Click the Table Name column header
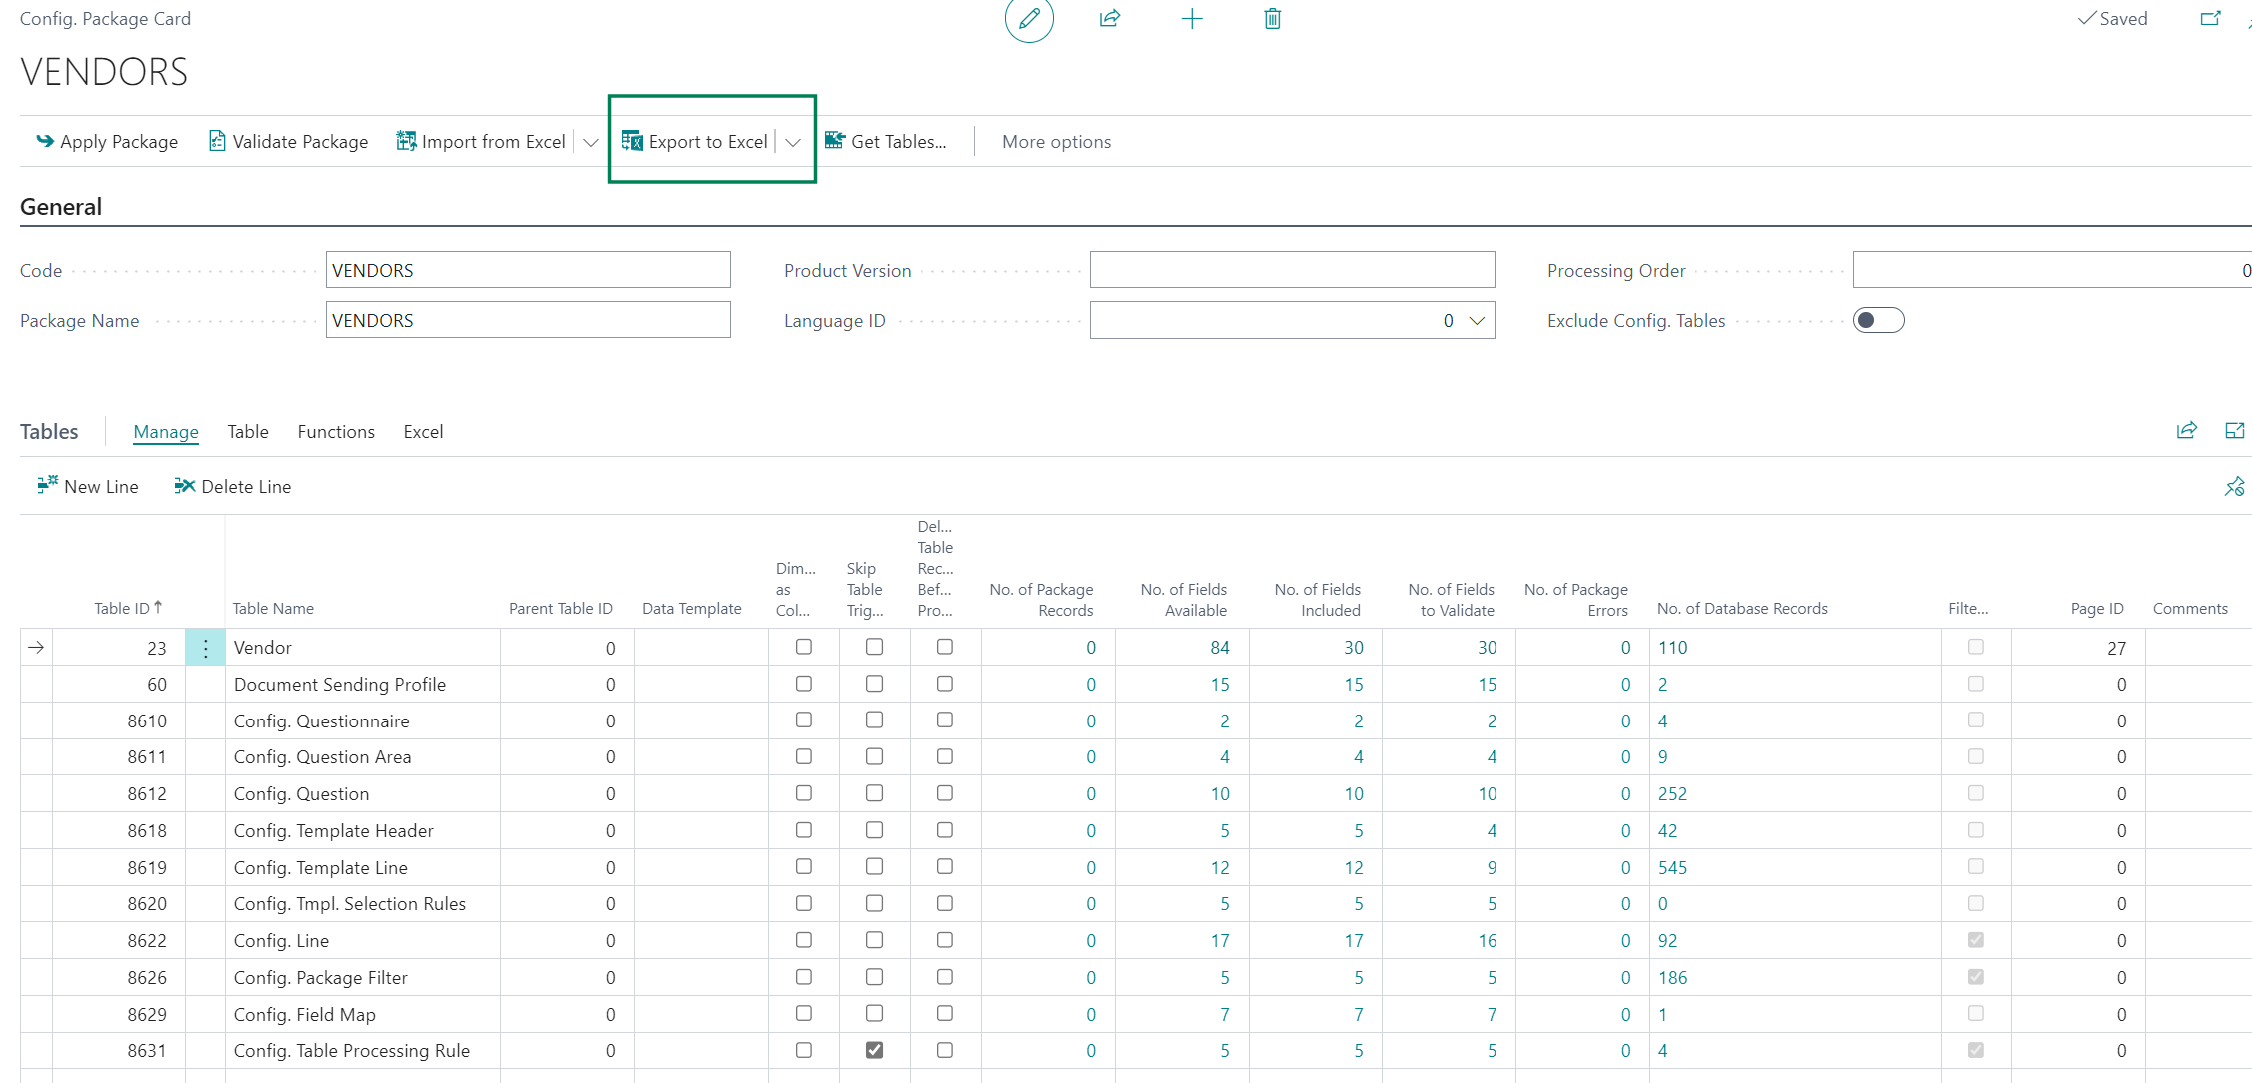 273,608
